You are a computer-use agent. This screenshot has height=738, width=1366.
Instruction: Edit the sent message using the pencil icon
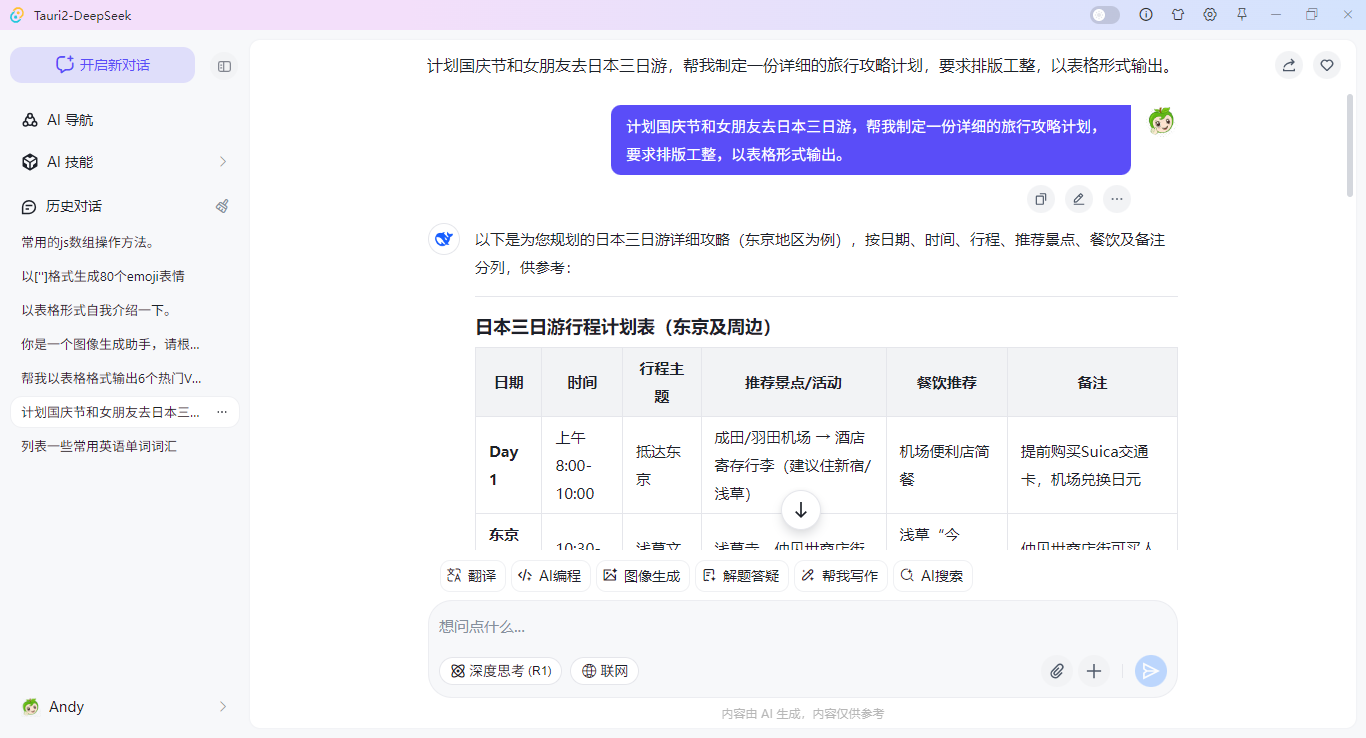pos(1078,199)
